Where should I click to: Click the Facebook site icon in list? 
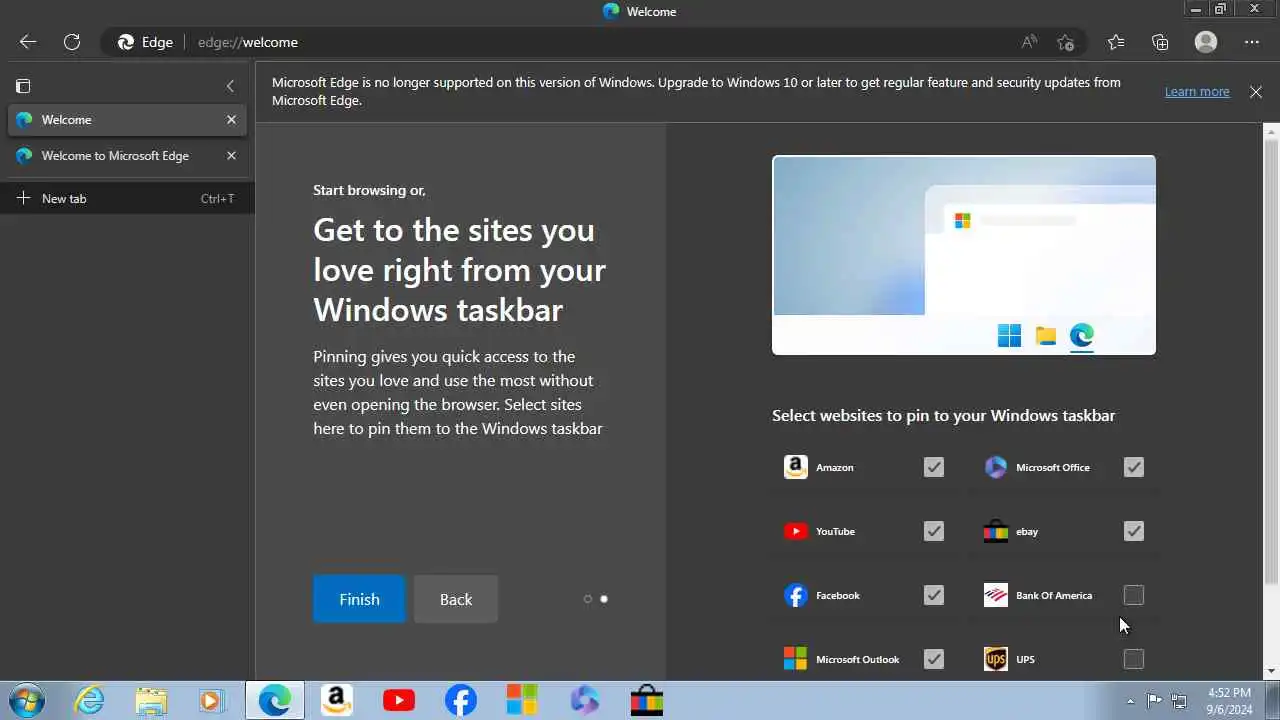point(796,595)
